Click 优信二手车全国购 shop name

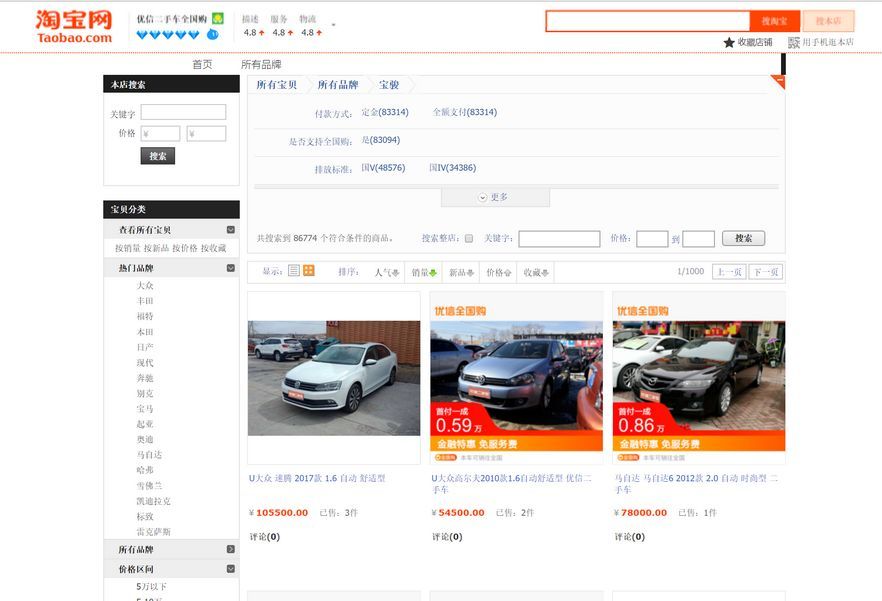coord(172,19)
